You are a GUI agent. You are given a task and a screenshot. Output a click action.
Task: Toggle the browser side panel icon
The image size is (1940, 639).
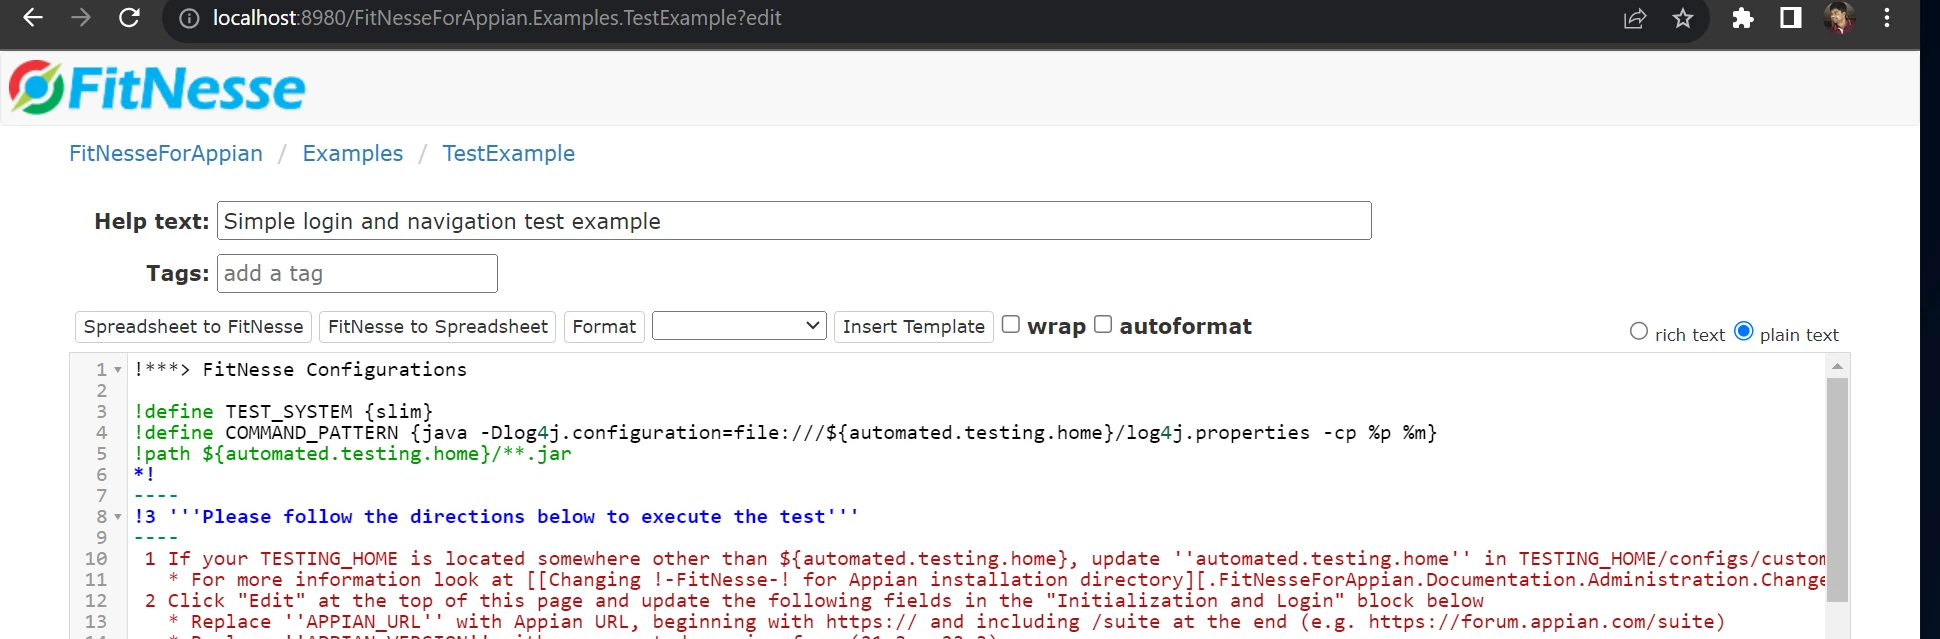(x=1791, y=18)
